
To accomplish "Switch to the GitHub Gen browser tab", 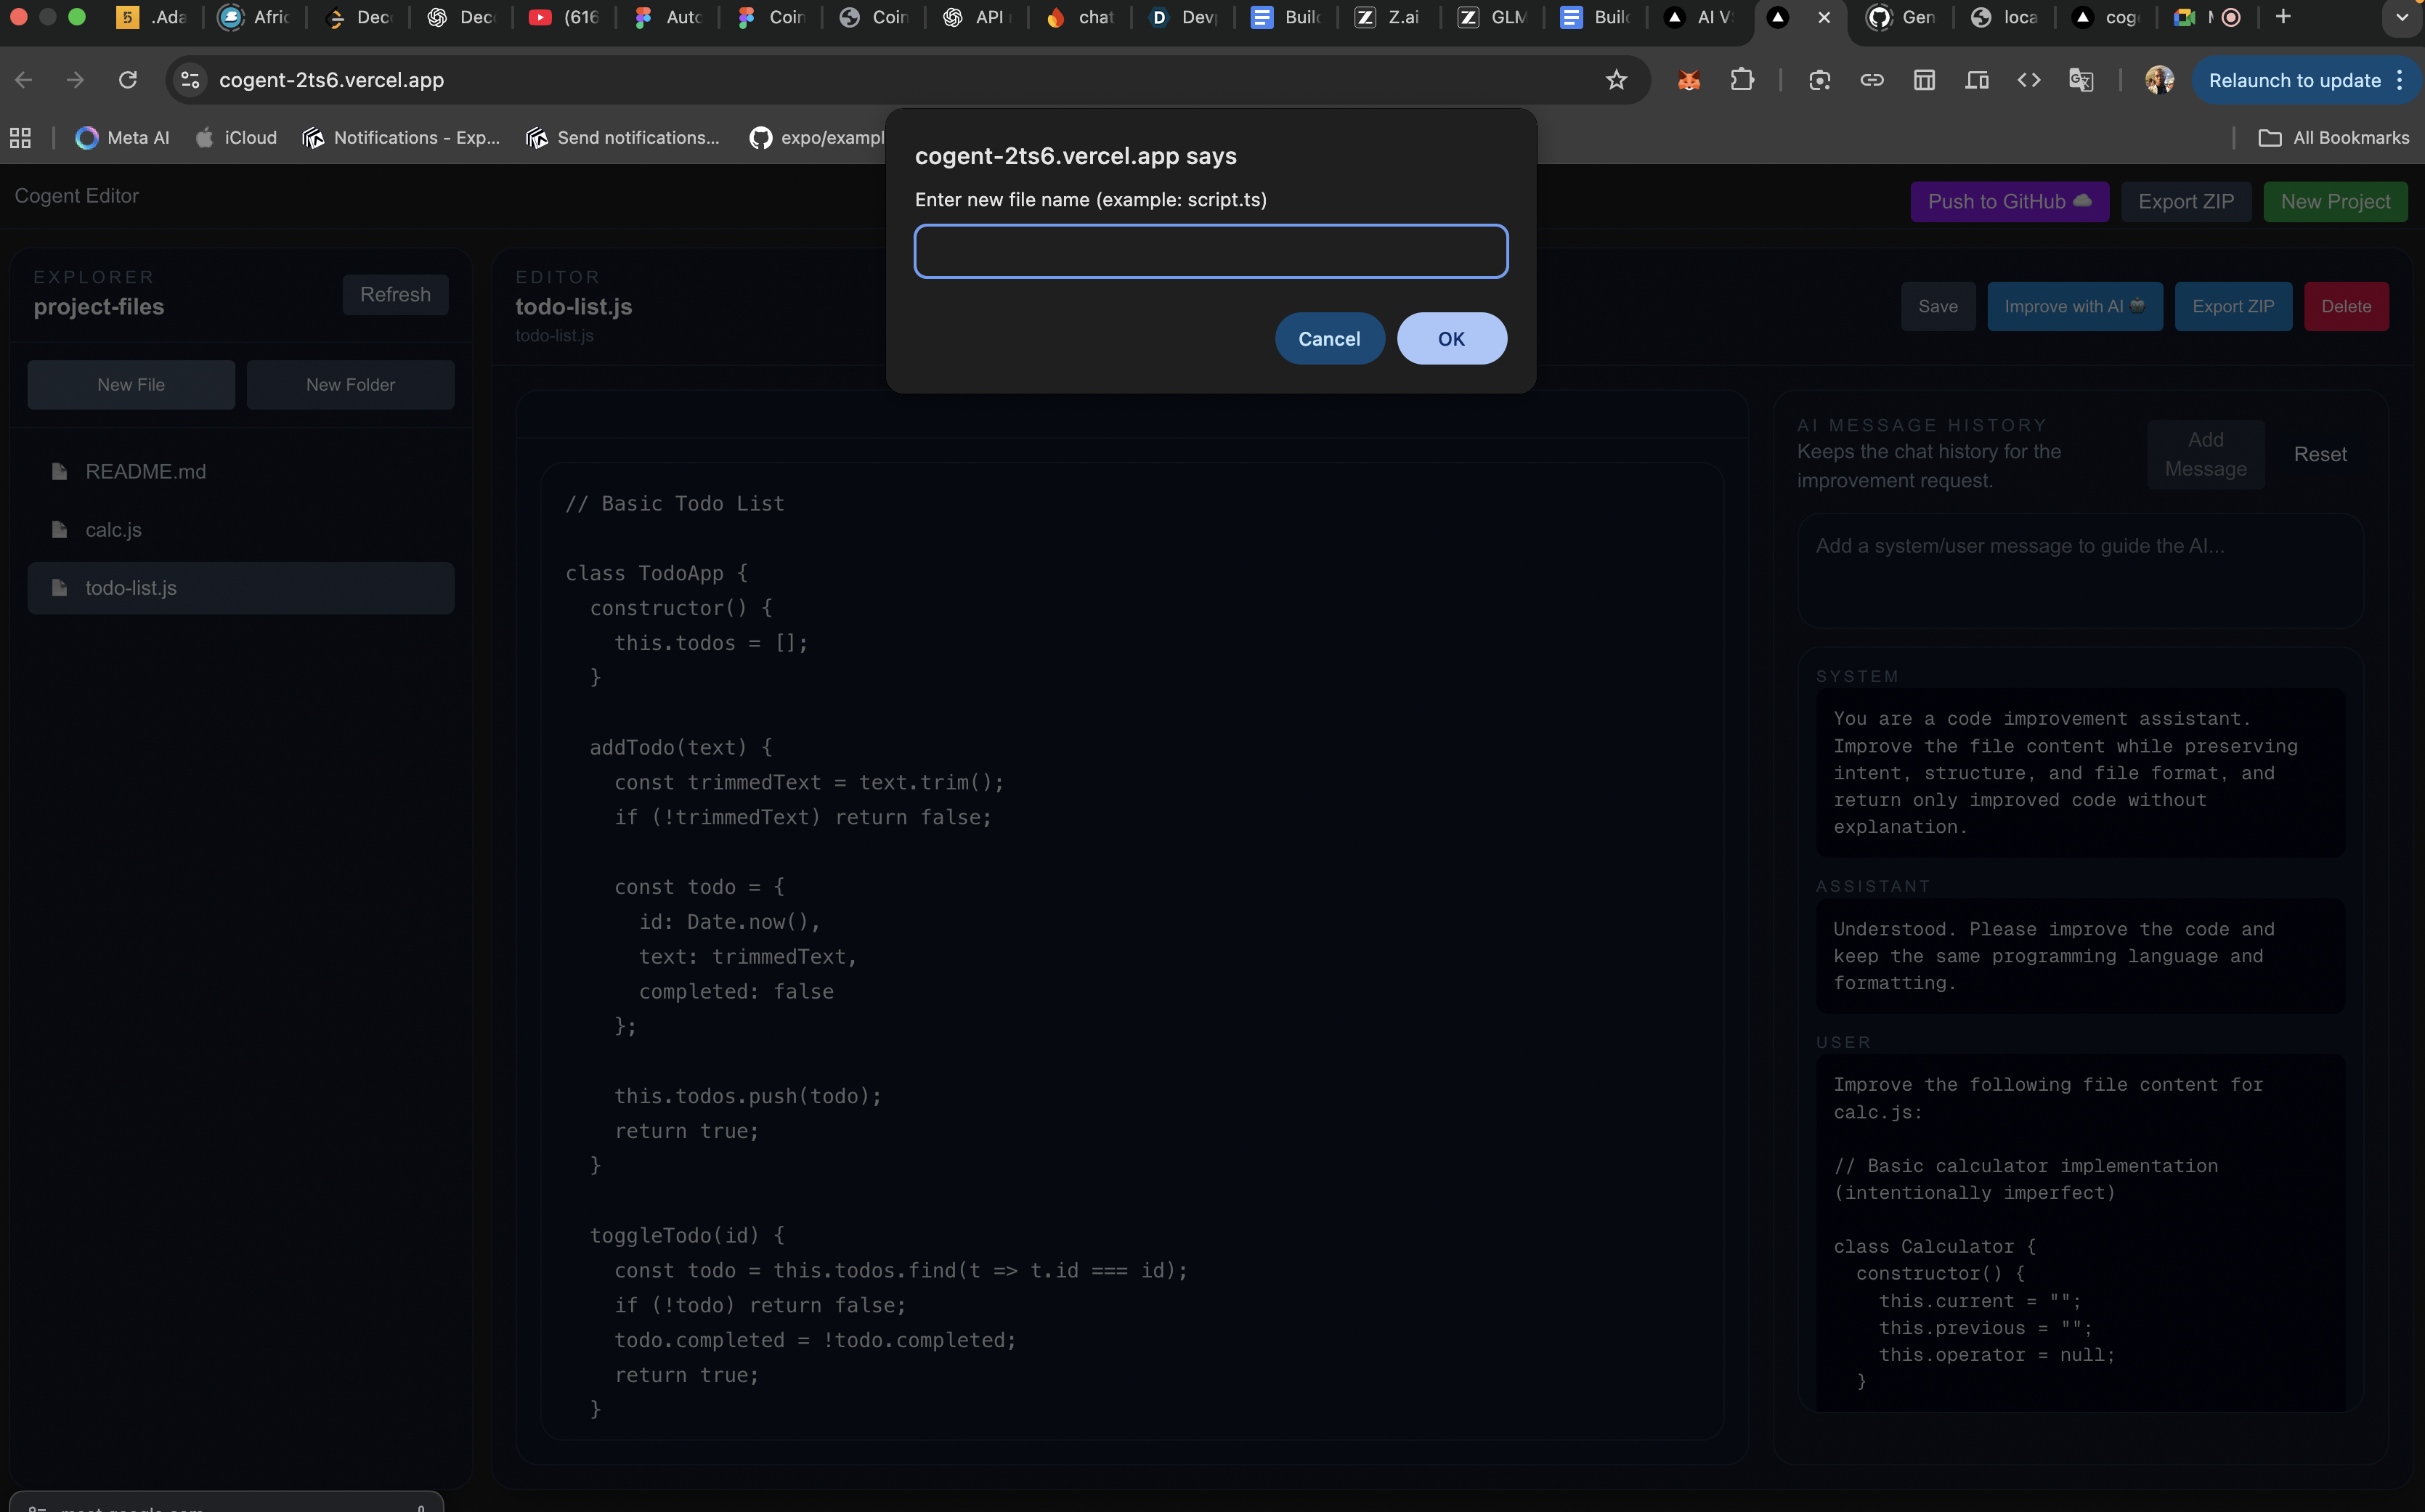I will click(1901, 17).
